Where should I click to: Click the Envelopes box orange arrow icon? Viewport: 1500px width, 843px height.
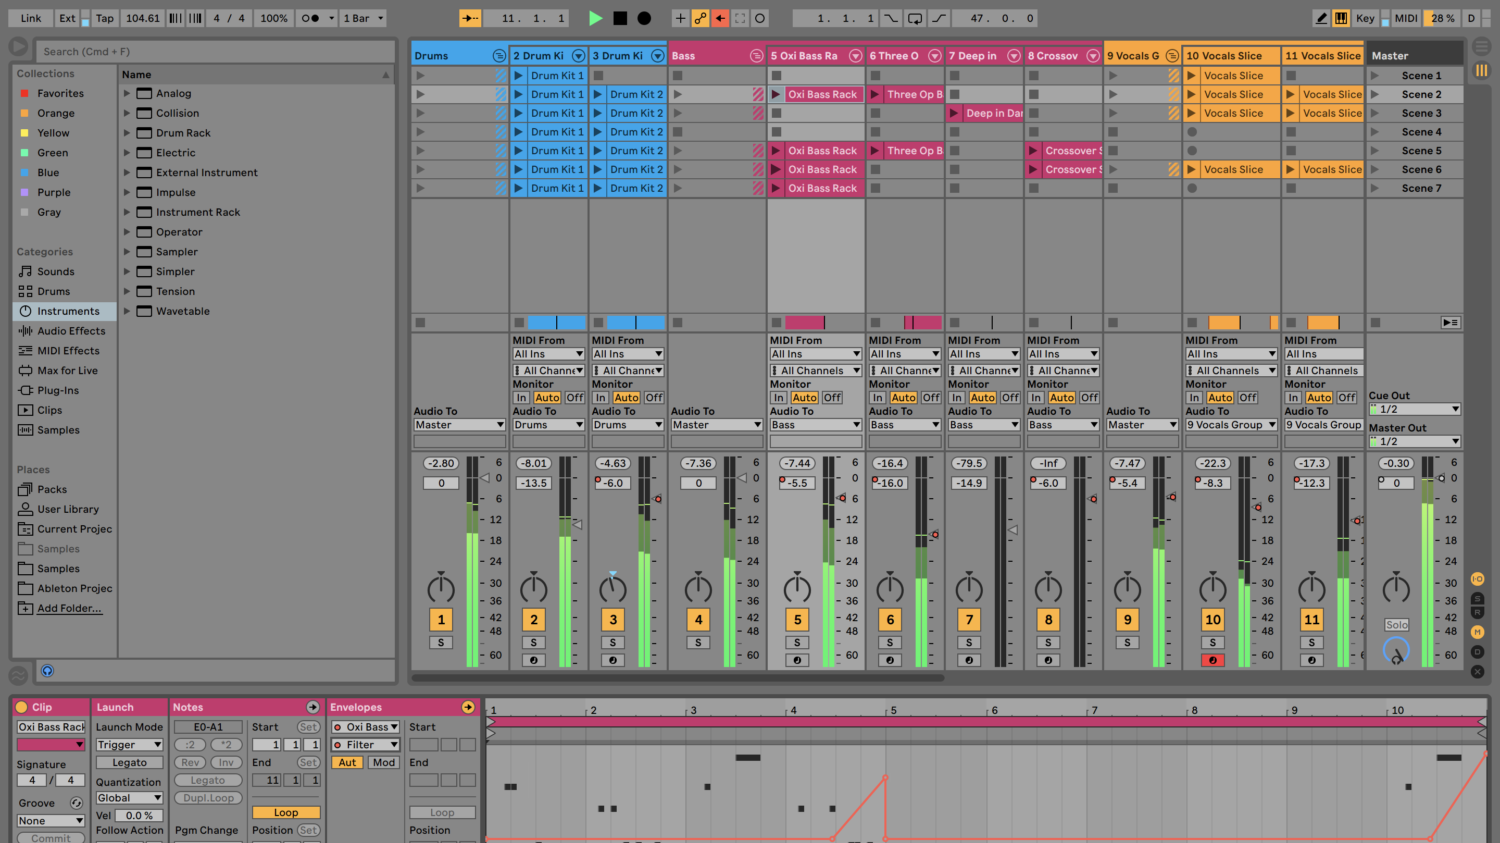pyautogui.click(x=468, y=707)
